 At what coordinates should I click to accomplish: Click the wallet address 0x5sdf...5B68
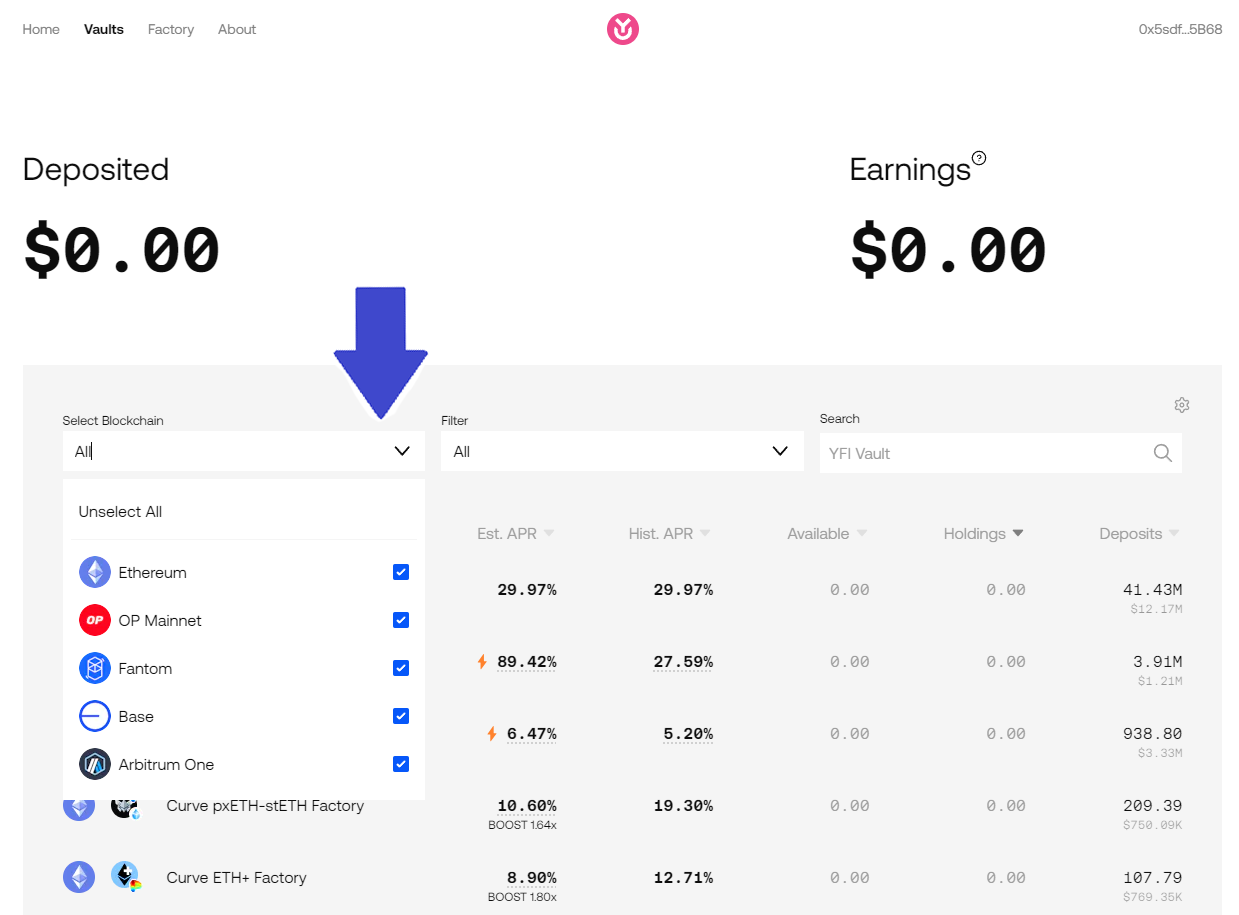(1180, 29)
